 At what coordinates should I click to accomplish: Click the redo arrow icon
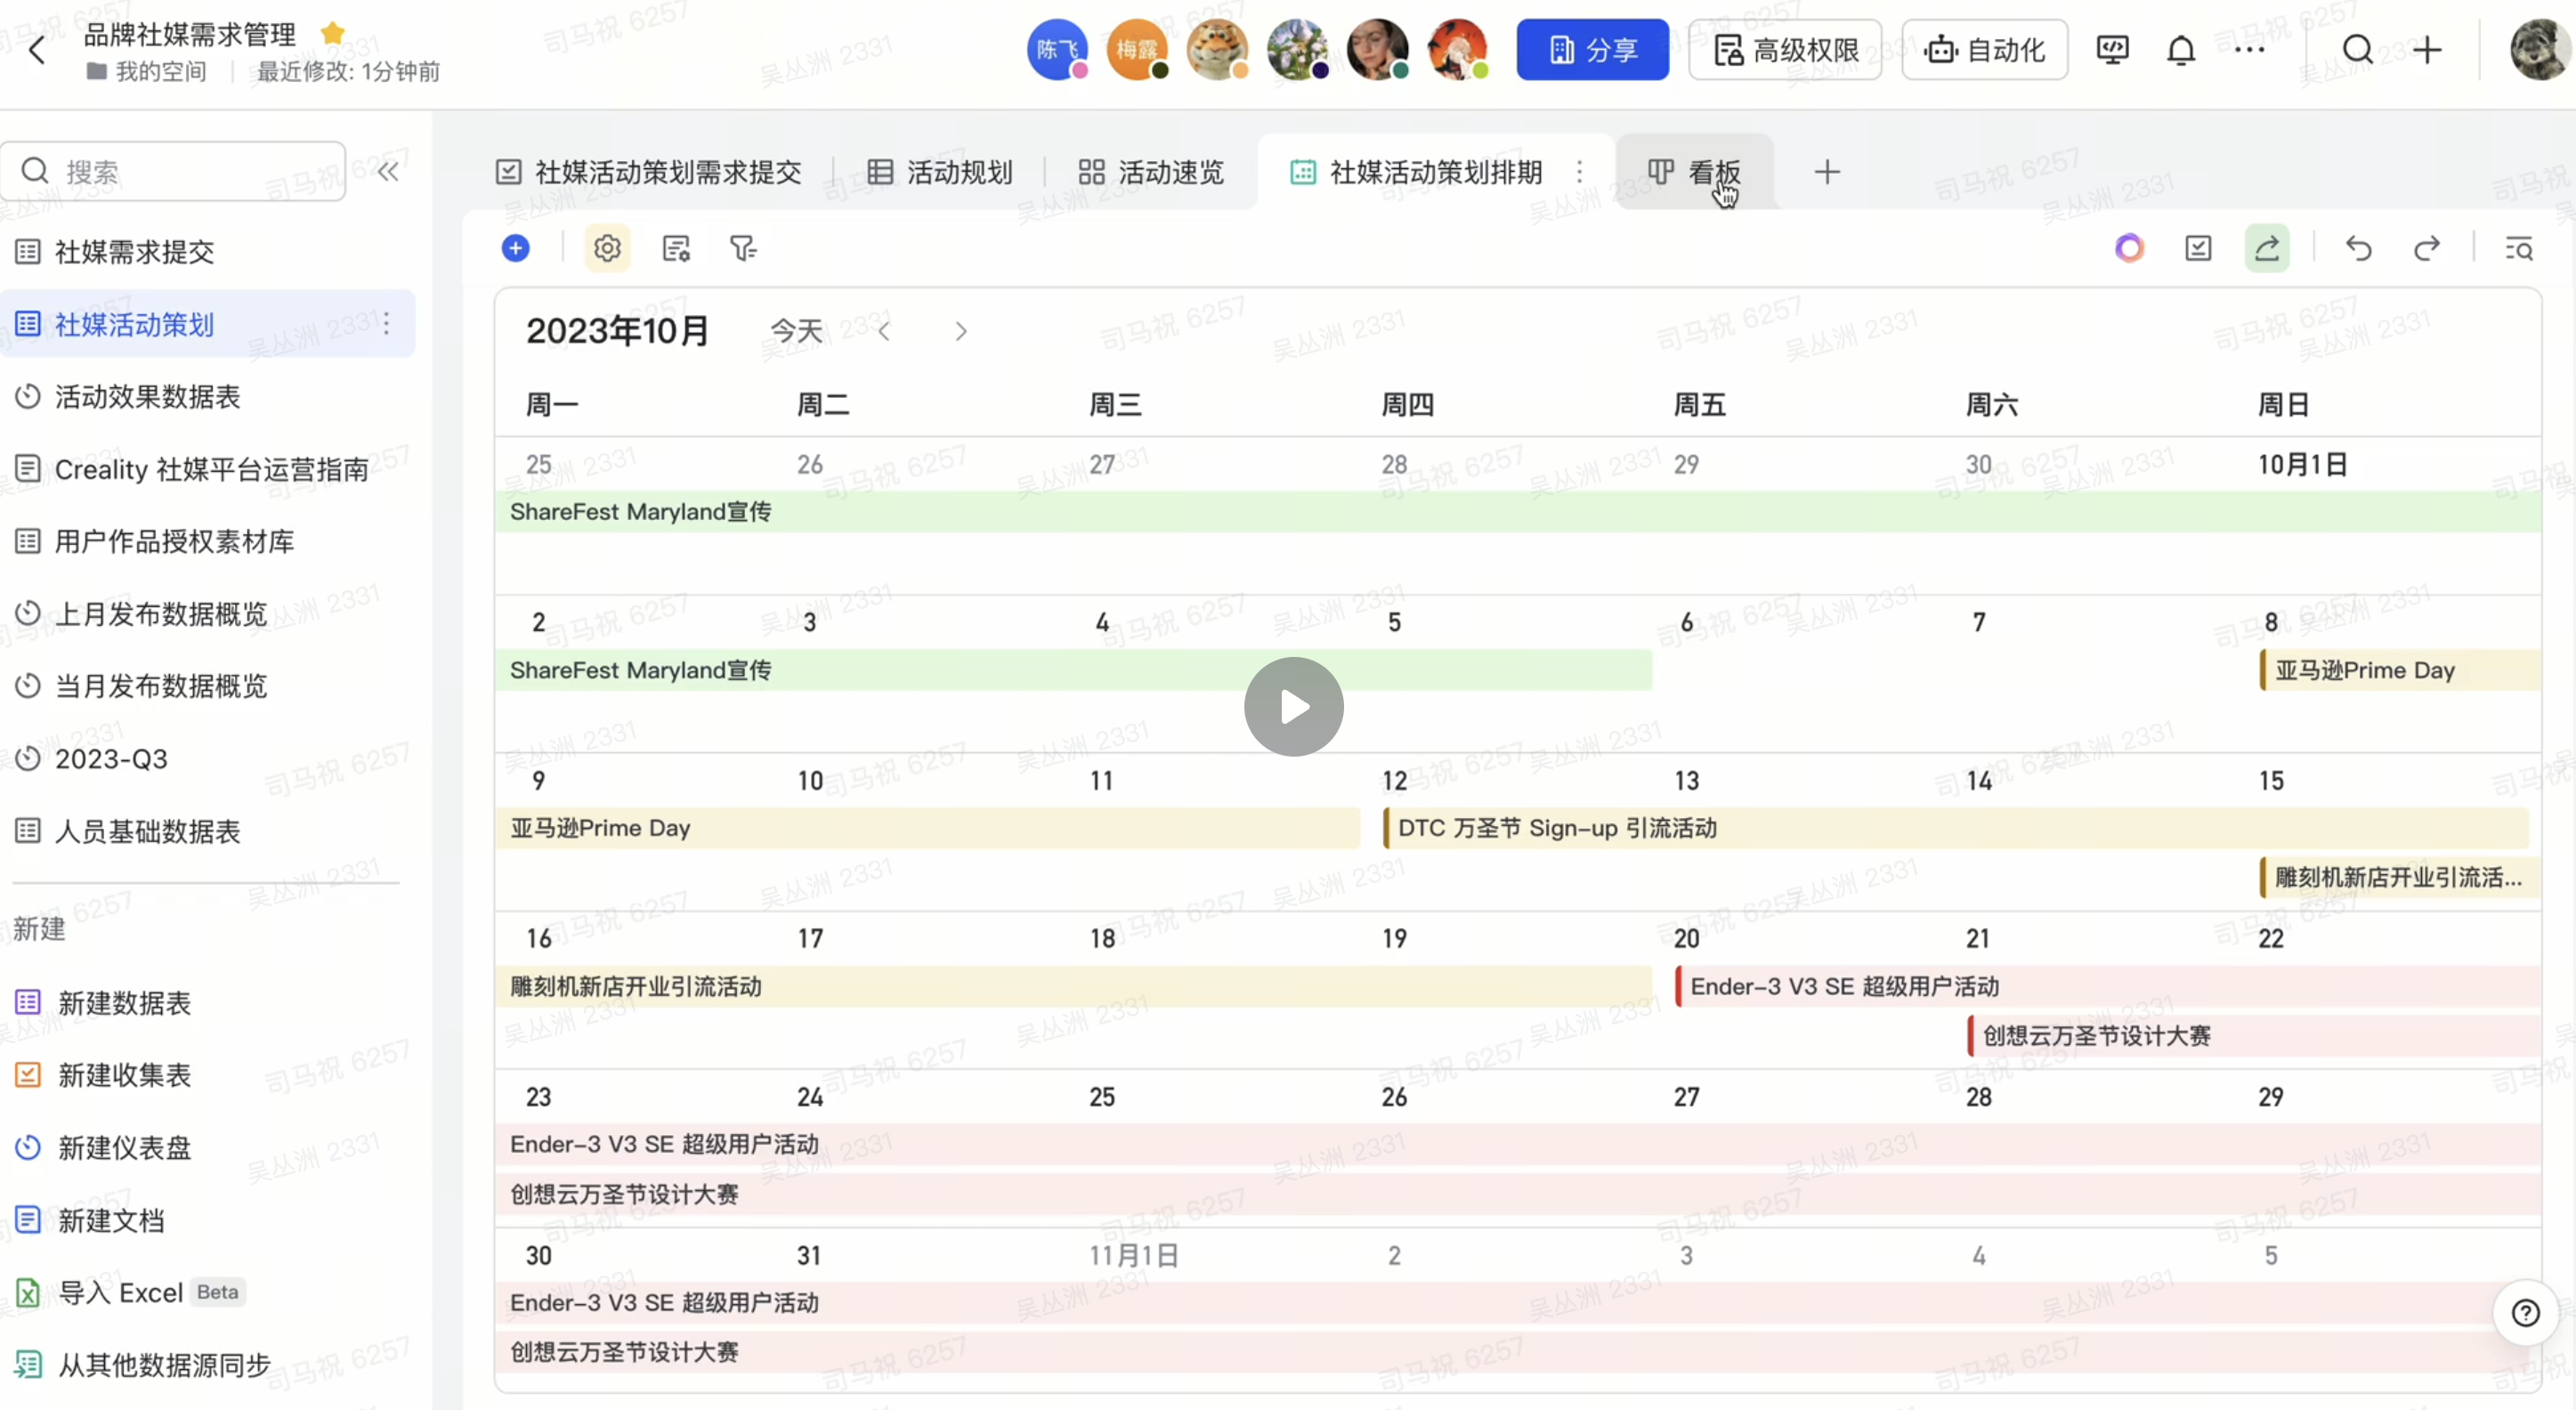point(2426,248)
